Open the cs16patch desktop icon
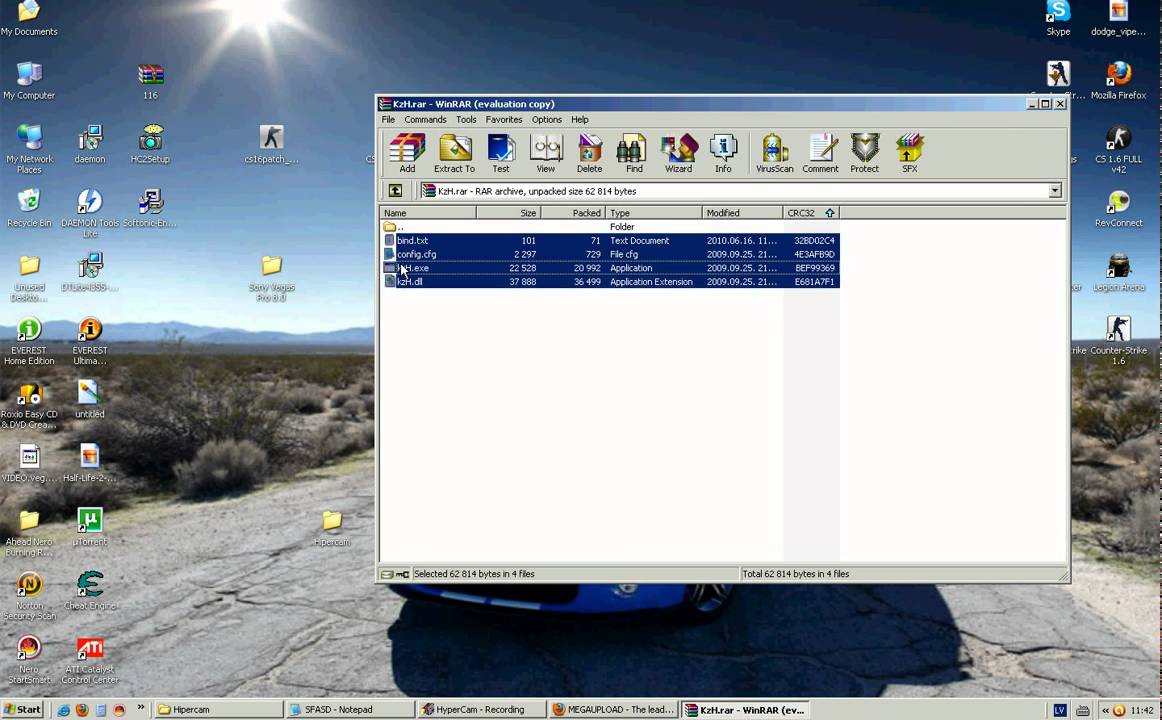 click(x=271, y=144)
